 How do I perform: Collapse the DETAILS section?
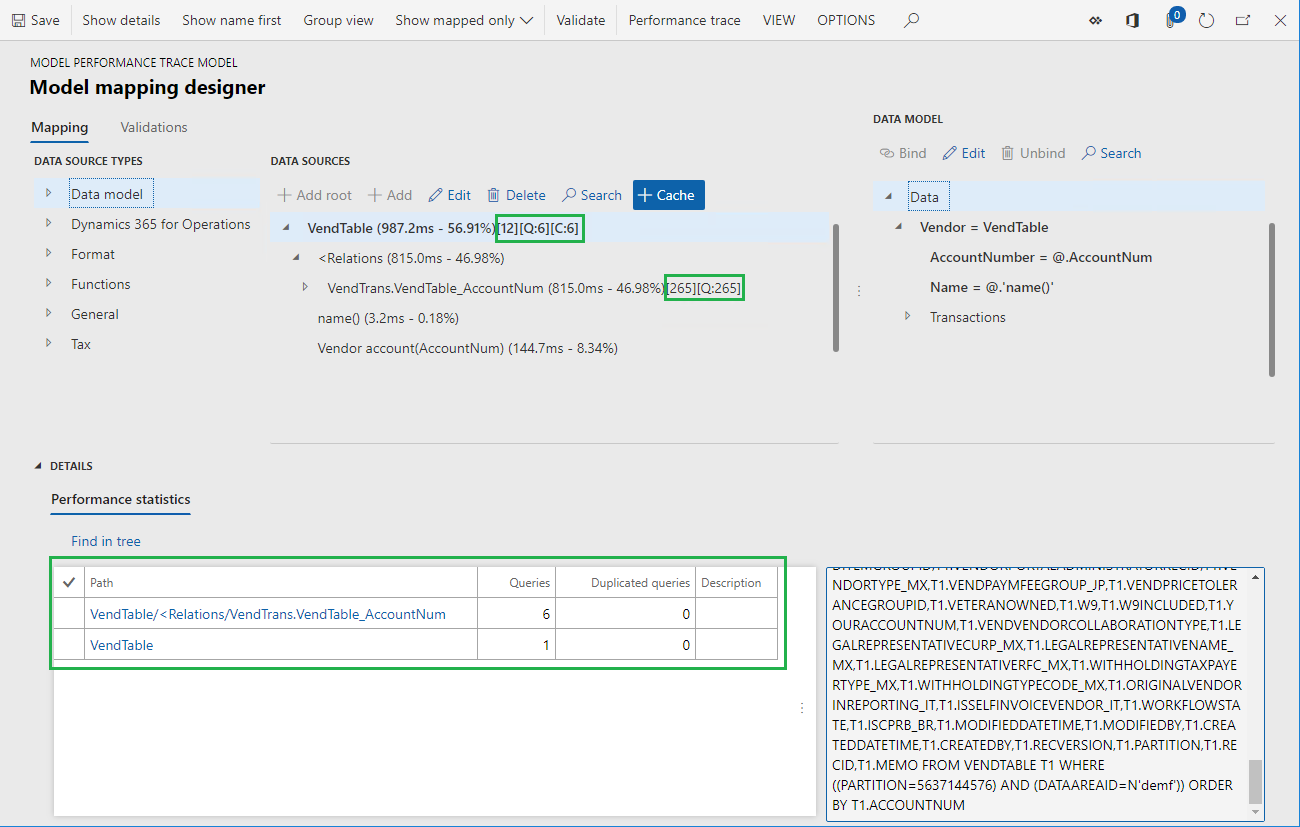pos(40,466)
